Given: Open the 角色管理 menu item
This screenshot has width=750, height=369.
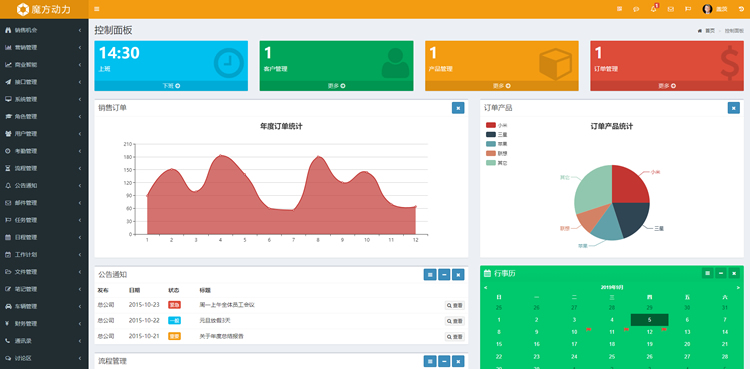Looking at the screenshot, I should (x=44, y=116).
